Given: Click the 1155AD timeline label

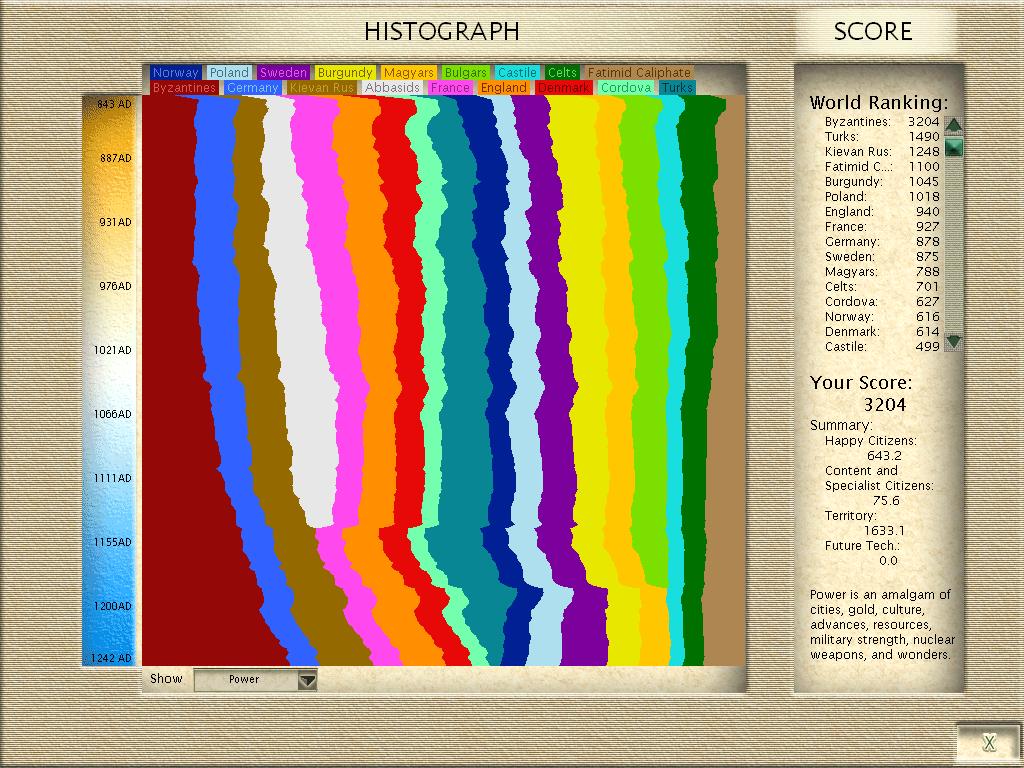Looking at the screenshot, I should pyautogui.click(x=112, y=542).
